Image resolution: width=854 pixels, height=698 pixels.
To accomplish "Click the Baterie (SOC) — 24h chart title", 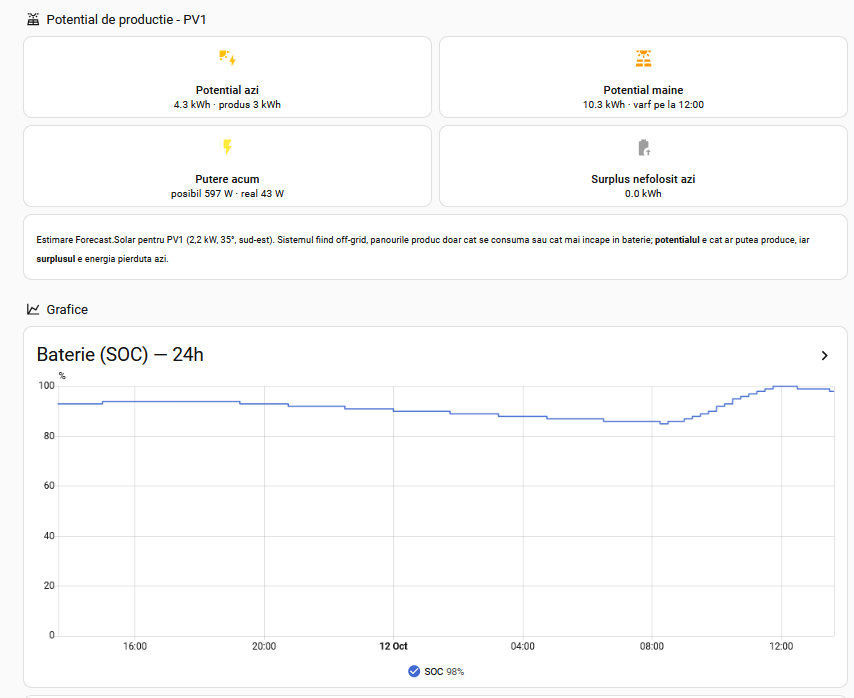I will point(120,354).
